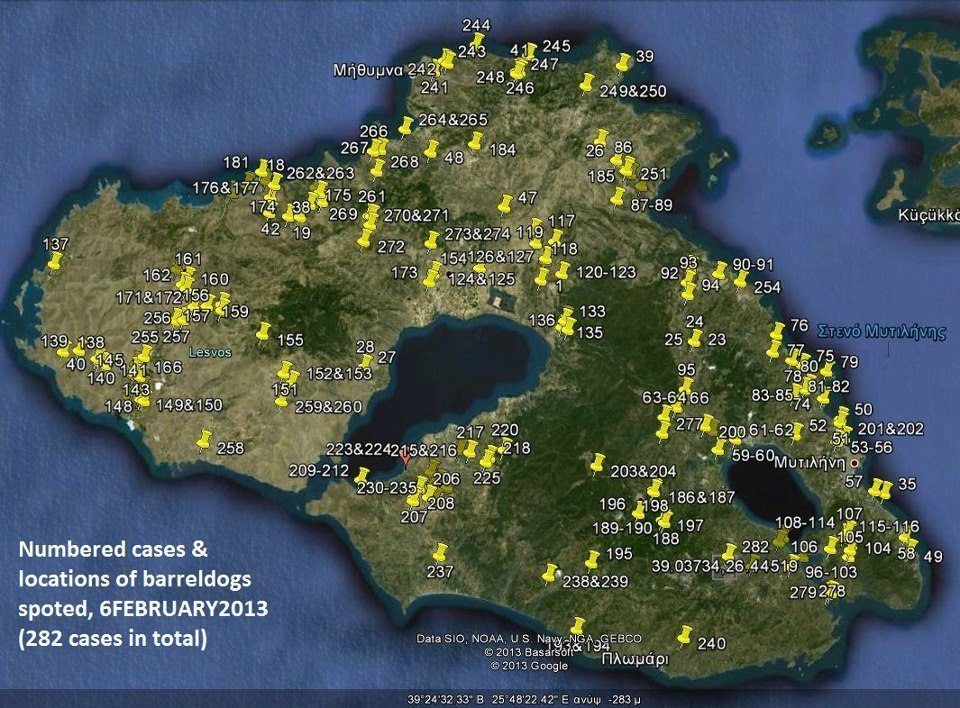Image resolution: width=960 pixels, height=708 pixels.
Task: Click the pin for case 258
Action: tap(205, 439)
